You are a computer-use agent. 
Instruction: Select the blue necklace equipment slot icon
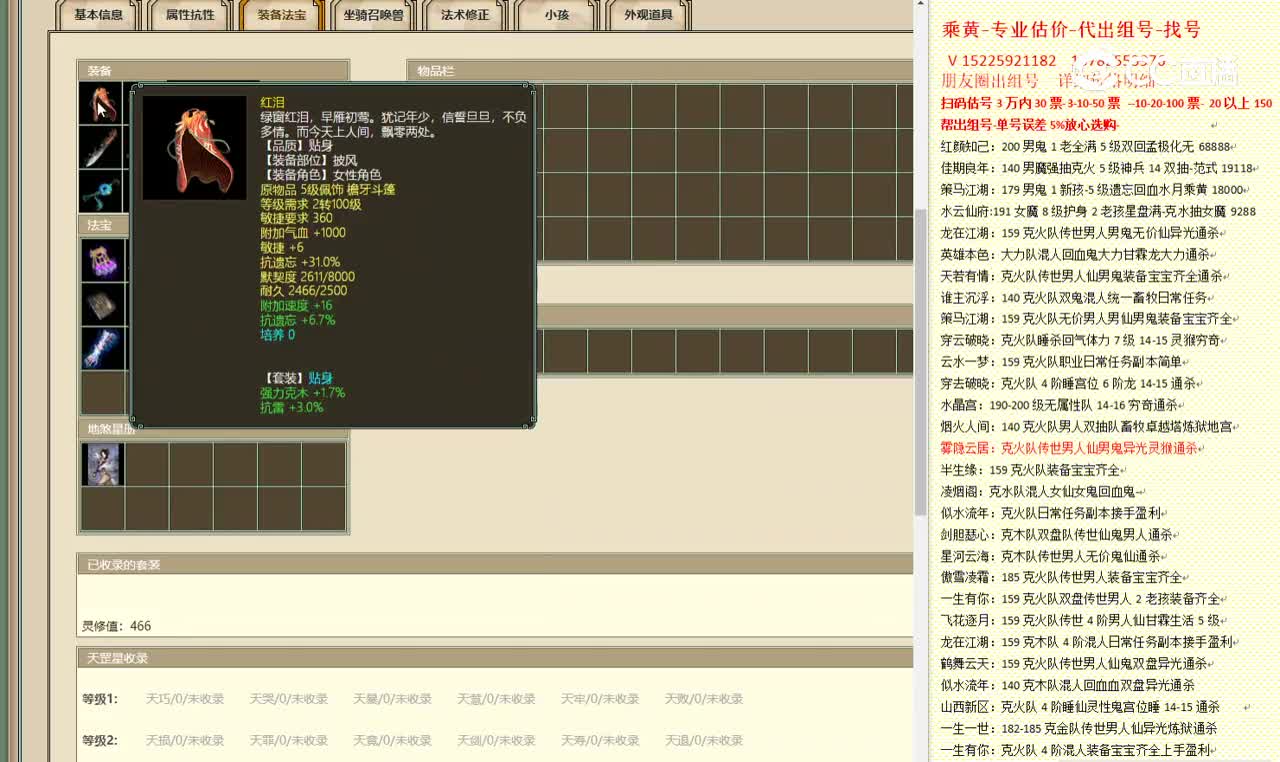(102, 191)
